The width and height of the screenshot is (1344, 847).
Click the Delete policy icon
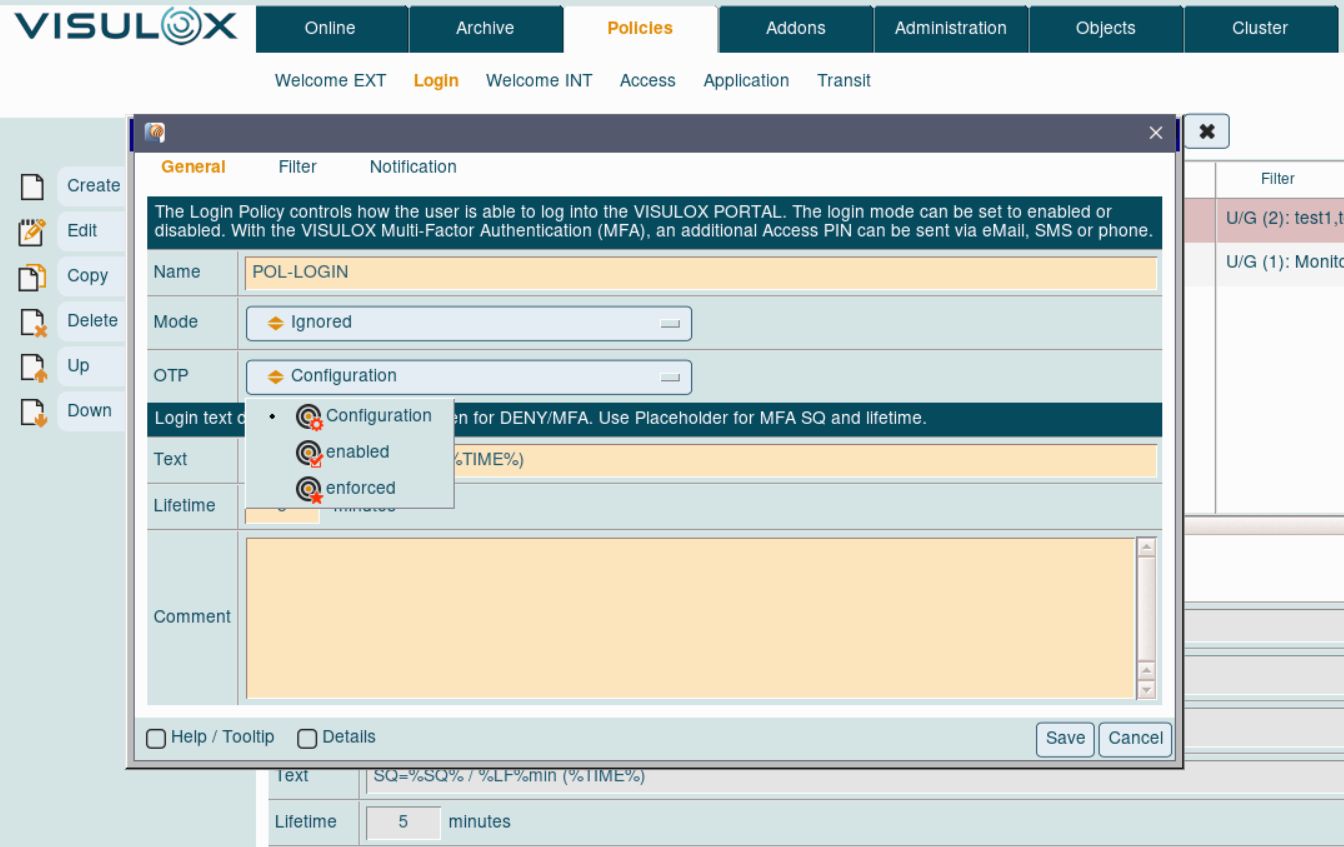33,321
